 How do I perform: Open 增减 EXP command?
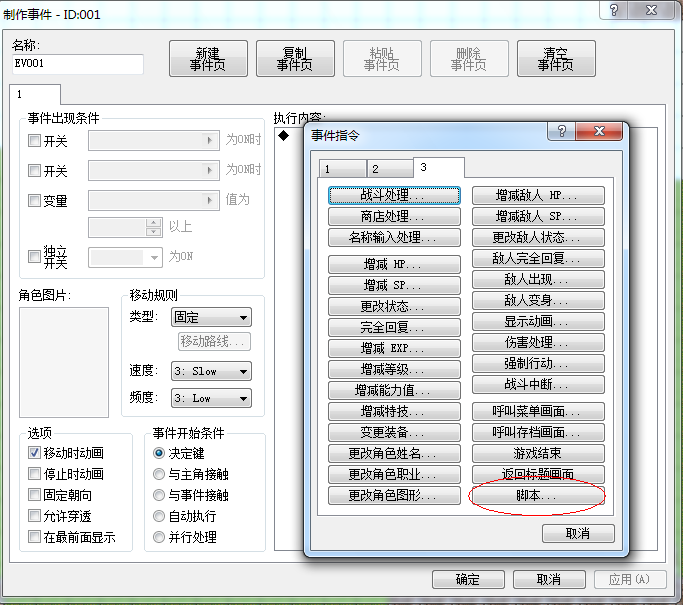[x=394, y=348]
